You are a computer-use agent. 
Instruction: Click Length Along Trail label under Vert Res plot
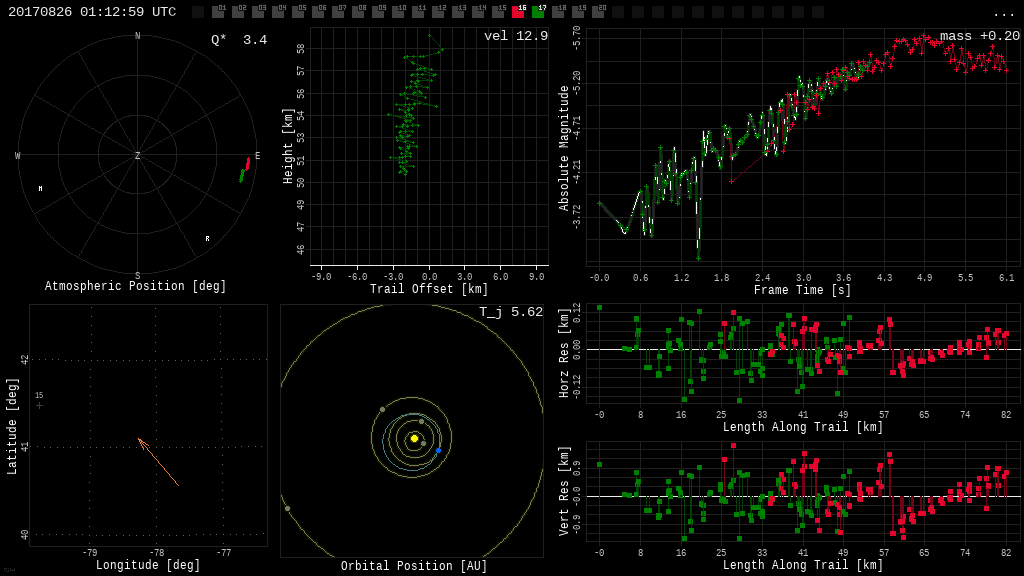tap(803, 565)
